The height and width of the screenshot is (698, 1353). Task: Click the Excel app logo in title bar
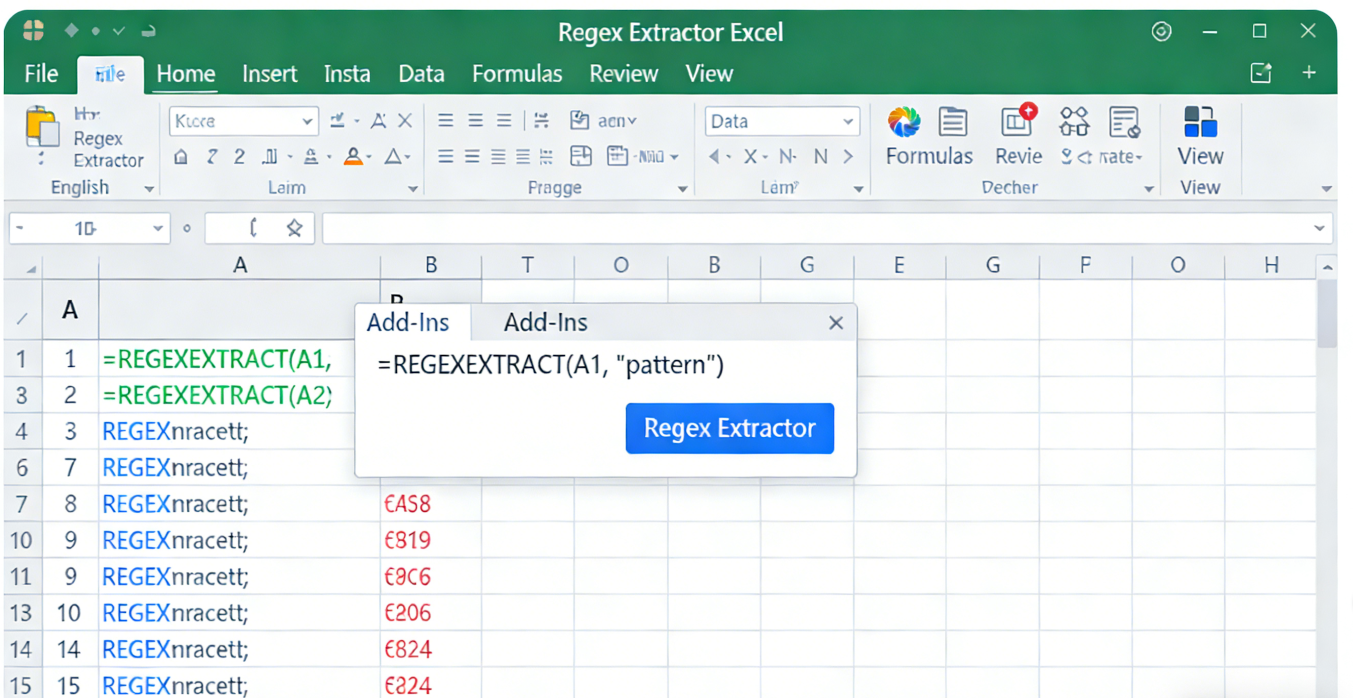pos(33,30)
